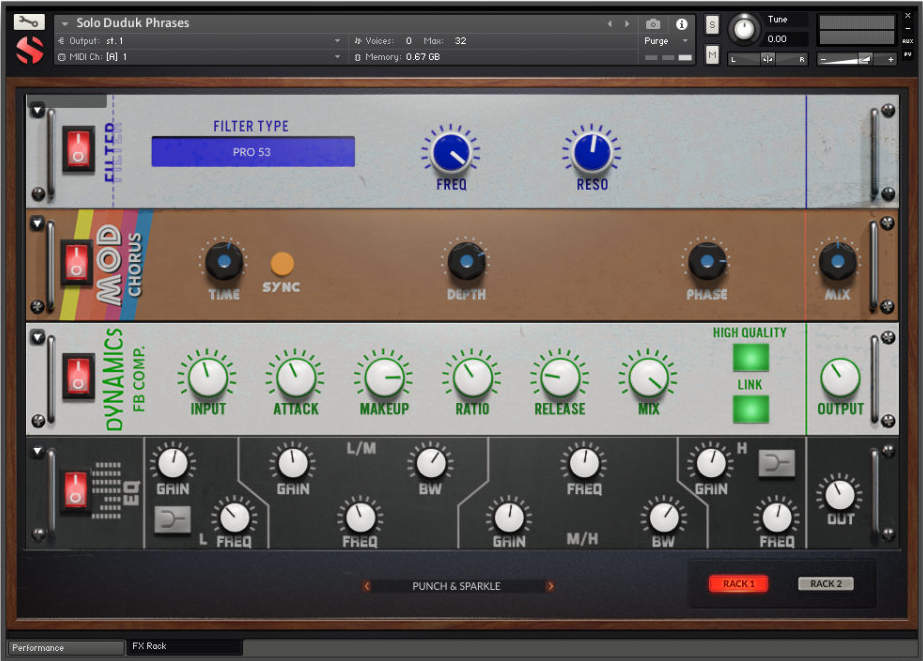This screenshot has height=661, width=923.
Task: Click the Tune knob in the header
Action: tap(745, 30)
